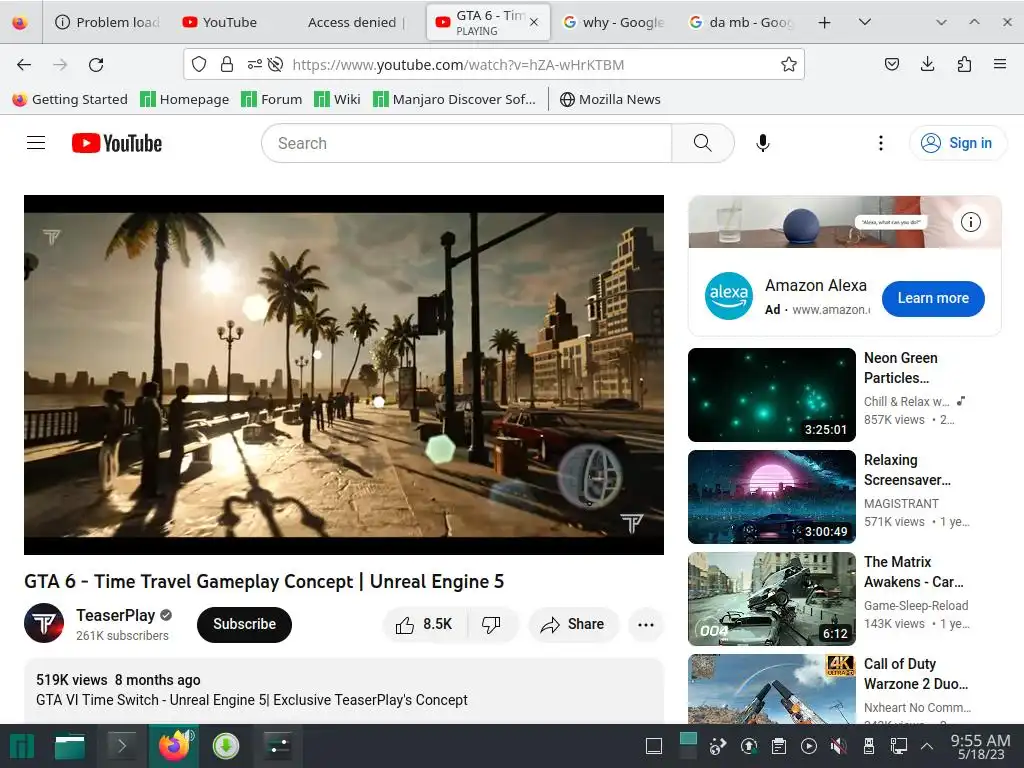Open the TeaserPlay channel avatar
Image resolution: width=1024 pixels, height=768 pixels.
click(44, 624)
